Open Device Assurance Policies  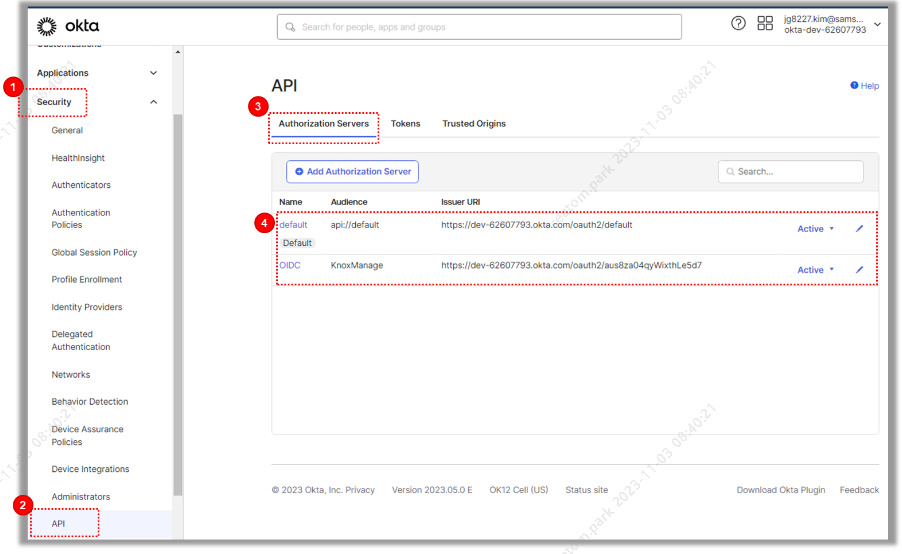87,435
